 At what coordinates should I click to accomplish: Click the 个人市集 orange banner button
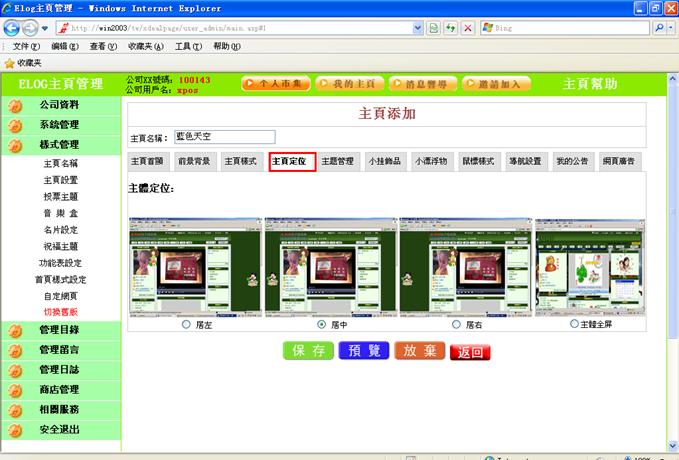tap(275, 84)
